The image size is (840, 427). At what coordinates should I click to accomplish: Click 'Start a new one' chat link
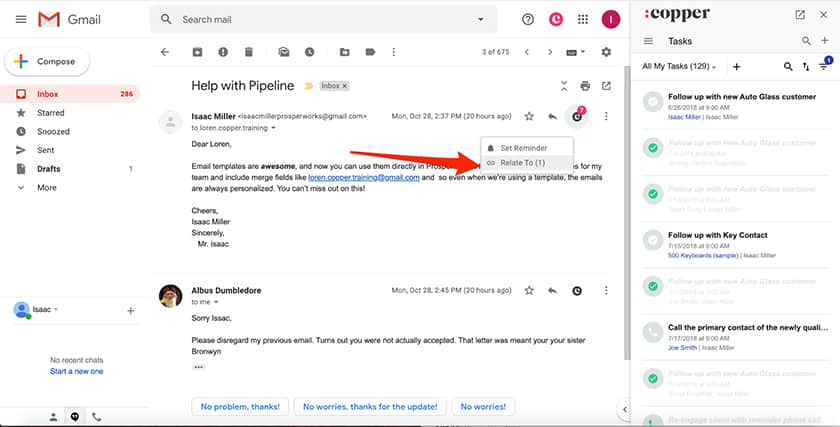click(x=77, y=371)
